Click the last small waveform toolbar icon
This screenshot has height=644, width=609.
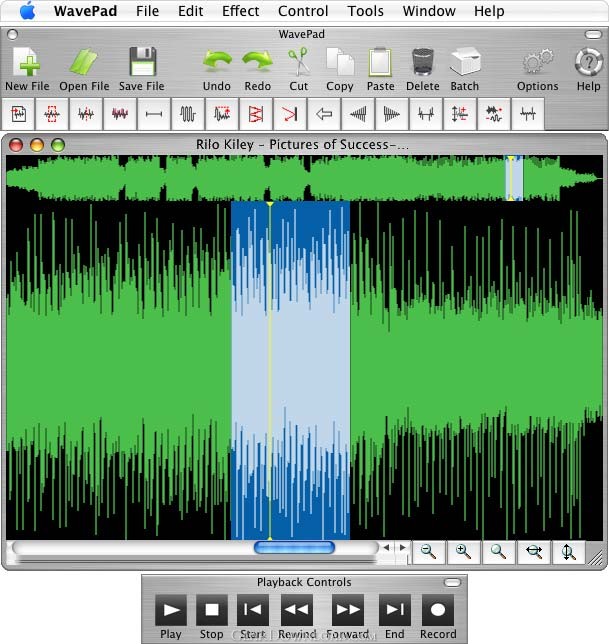pyautogui.click(x=528, y=114)
